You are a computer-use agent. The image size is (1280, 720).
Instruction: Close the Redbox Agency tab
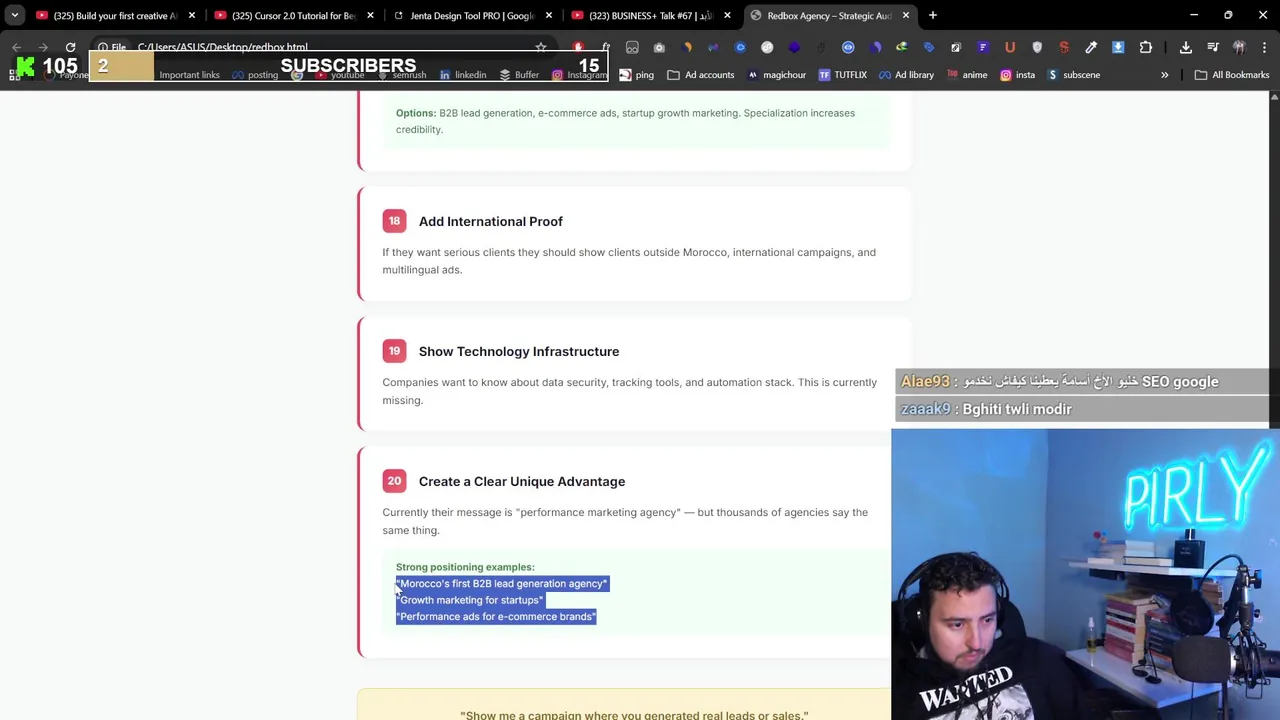pos(906,15)
